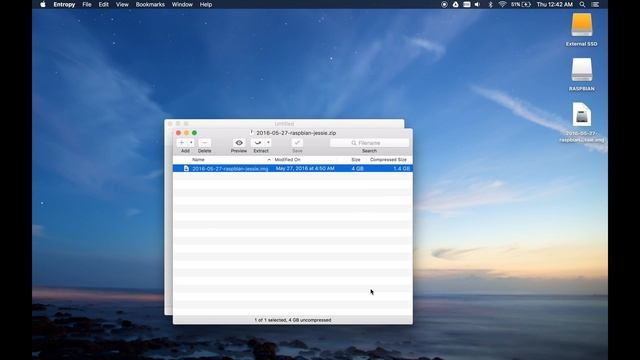
Task: Sort by Size column header
Action: click(356, 160)
